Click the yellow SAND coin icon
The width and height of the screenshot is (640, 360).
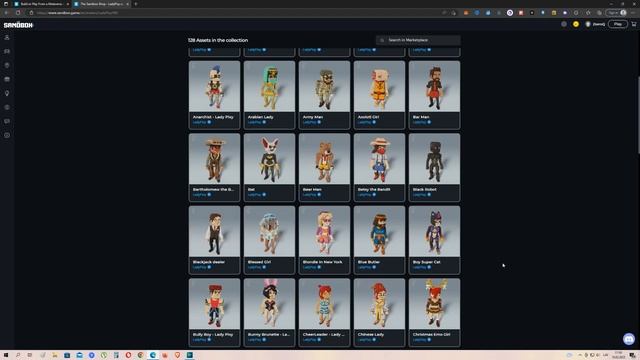(576, 24)
